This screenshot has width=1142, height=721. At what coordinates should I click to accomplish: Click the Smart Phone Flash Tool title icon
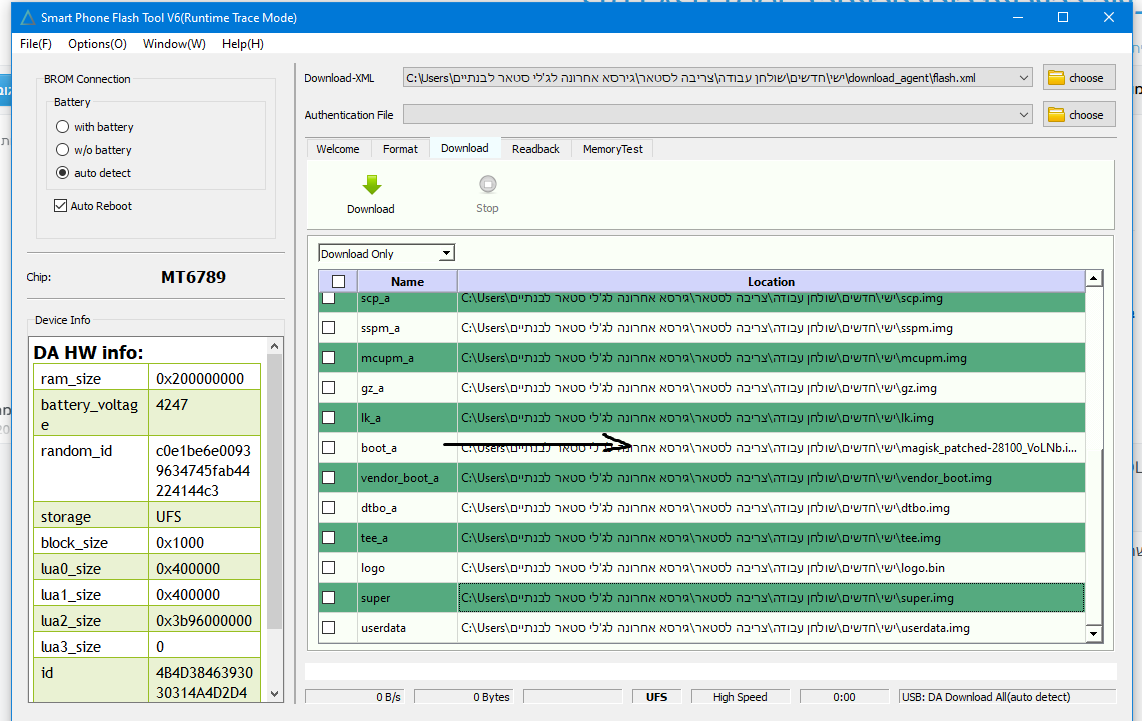pyautogui.click(x=26, y=17)
